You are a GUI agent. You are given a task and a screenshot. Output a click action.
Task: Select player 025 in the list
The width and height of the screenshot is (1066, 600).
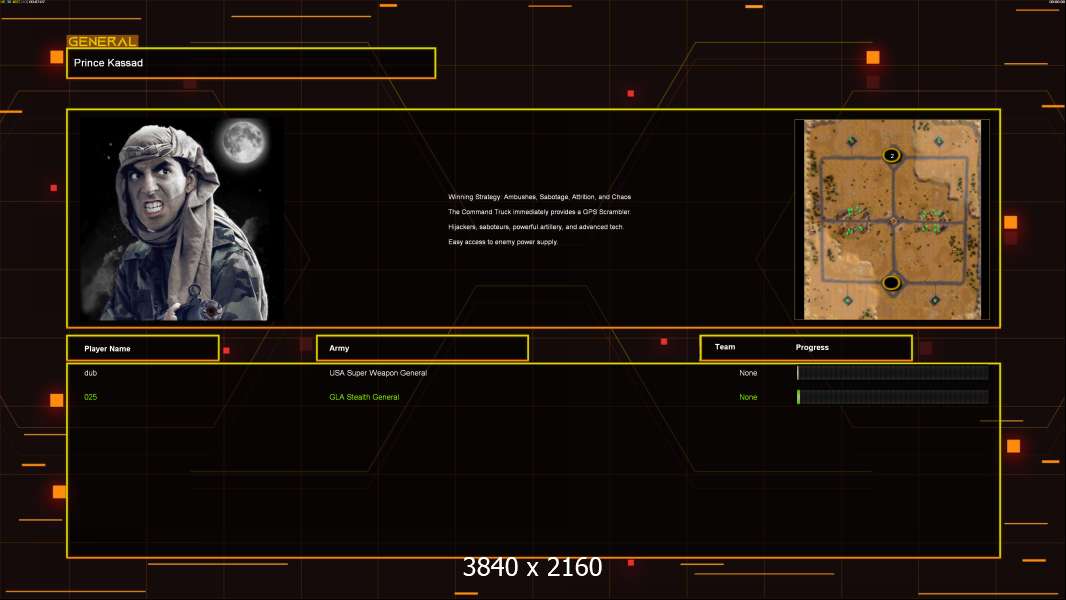[91, 397]
